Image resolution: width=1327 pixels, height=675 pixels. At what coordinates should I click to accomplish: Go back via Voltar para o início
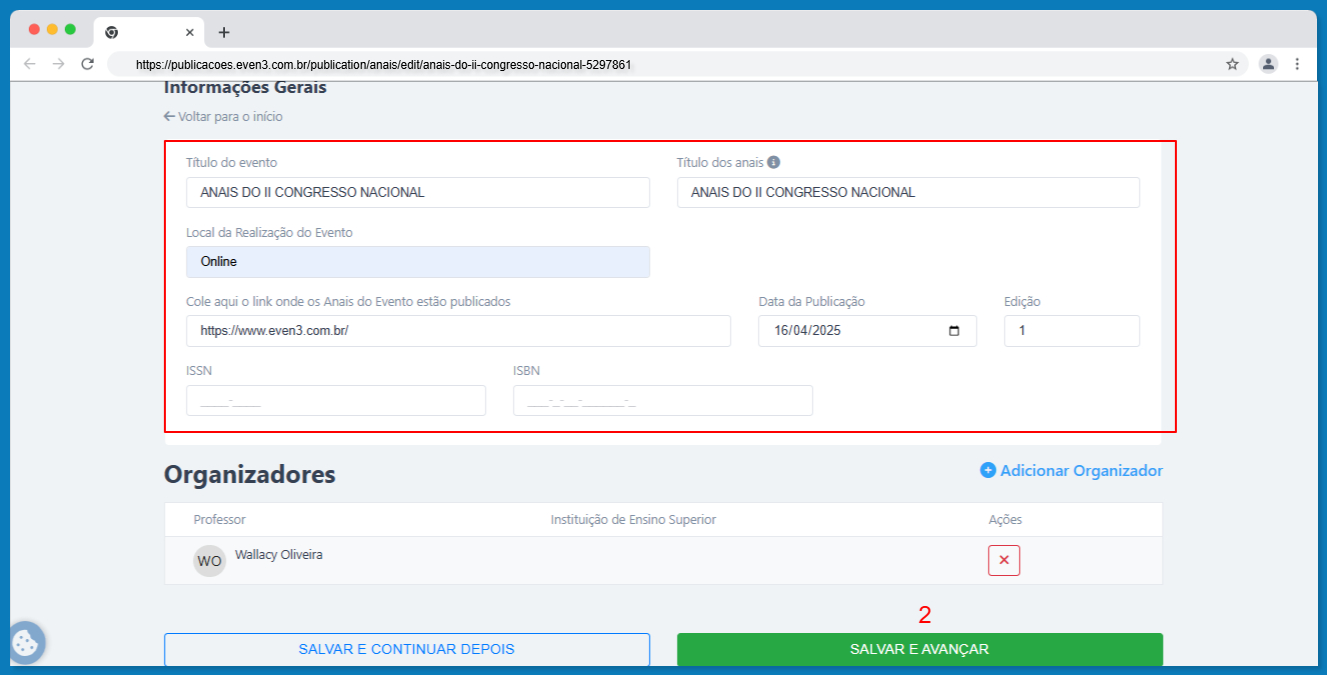pos(223,117)
